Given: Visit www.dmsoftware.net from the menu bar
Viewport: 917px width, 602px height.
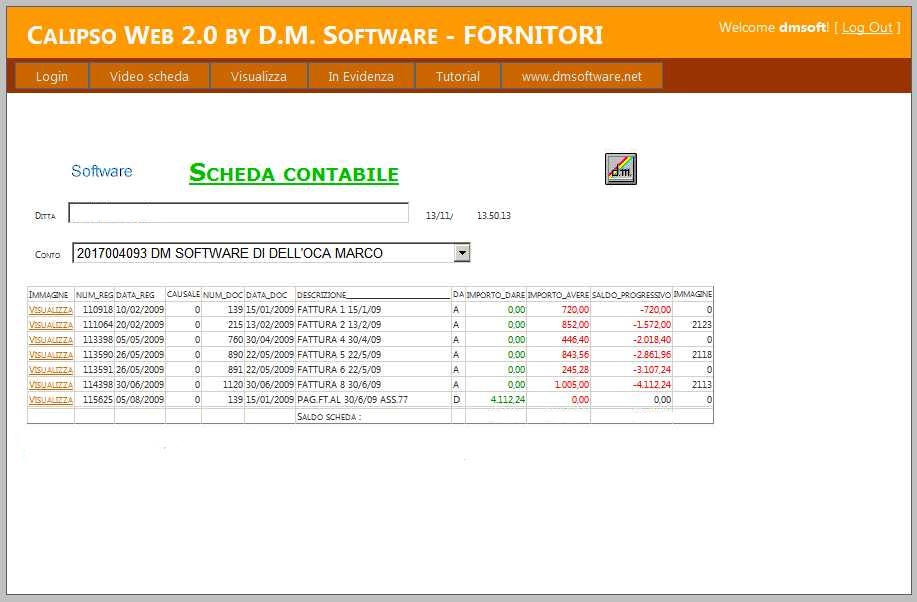Looking at the screenshot, I should pos(582,77).
